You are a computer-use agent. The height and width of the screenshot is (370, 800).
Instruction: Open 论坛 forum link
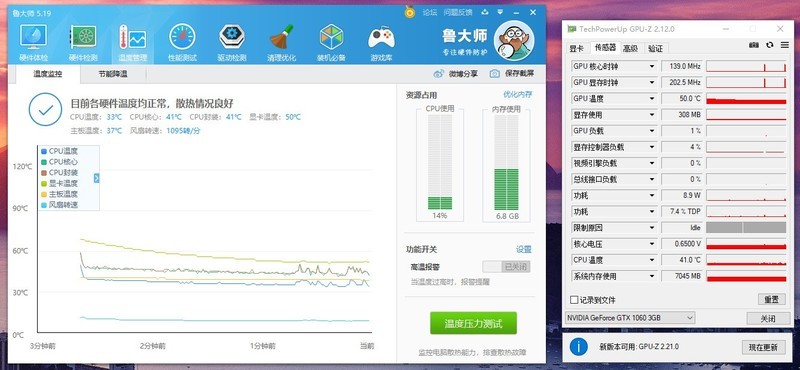click(430, 12)
